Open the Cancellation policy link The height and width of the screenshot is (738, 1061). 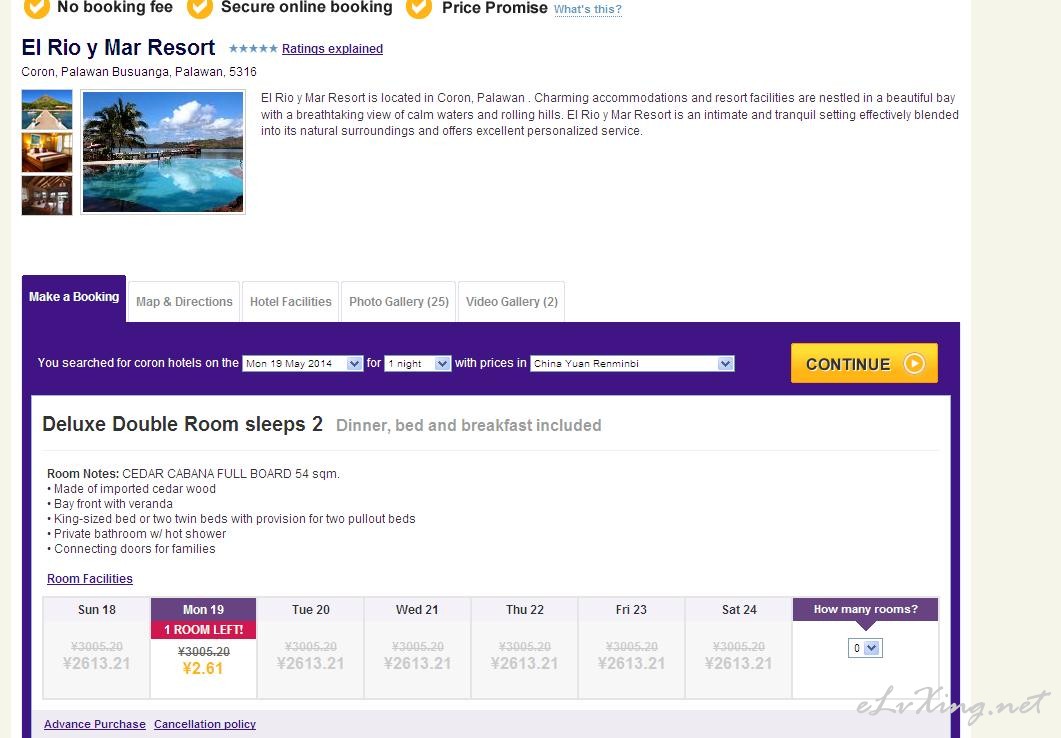point(205,724)
